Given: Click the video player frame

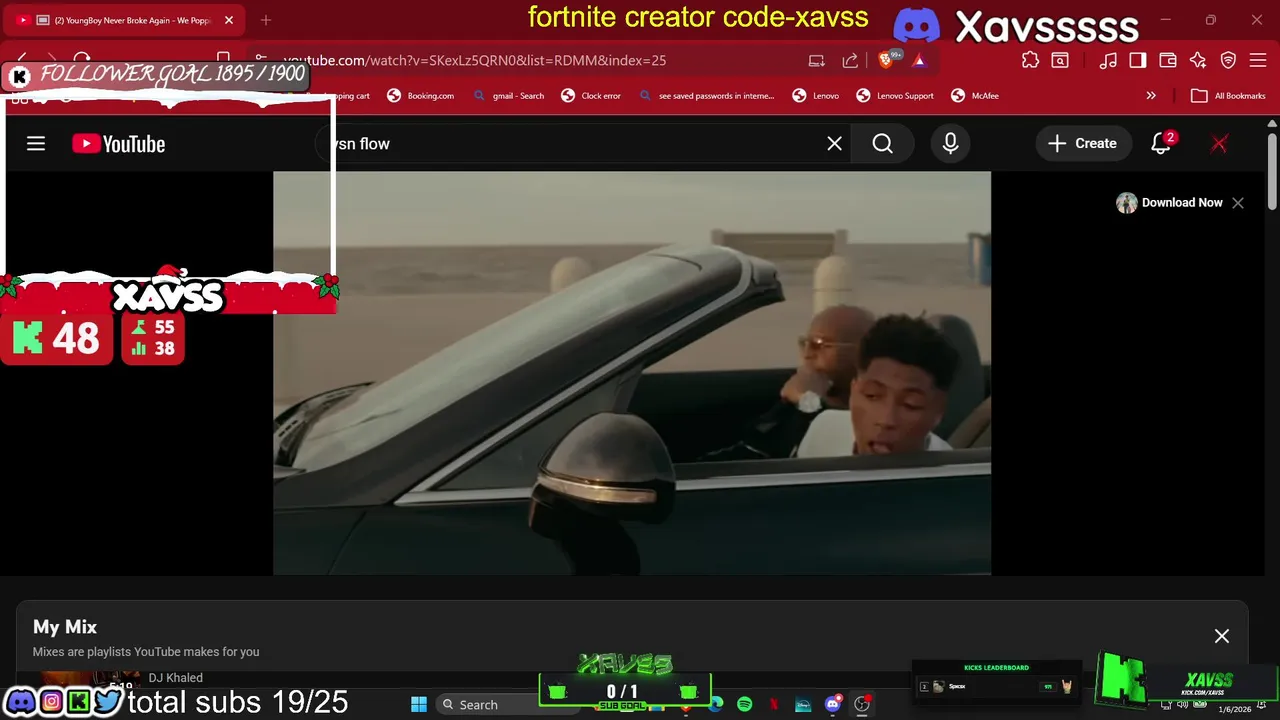Looking at the screenshot, I should pos(632,373).
